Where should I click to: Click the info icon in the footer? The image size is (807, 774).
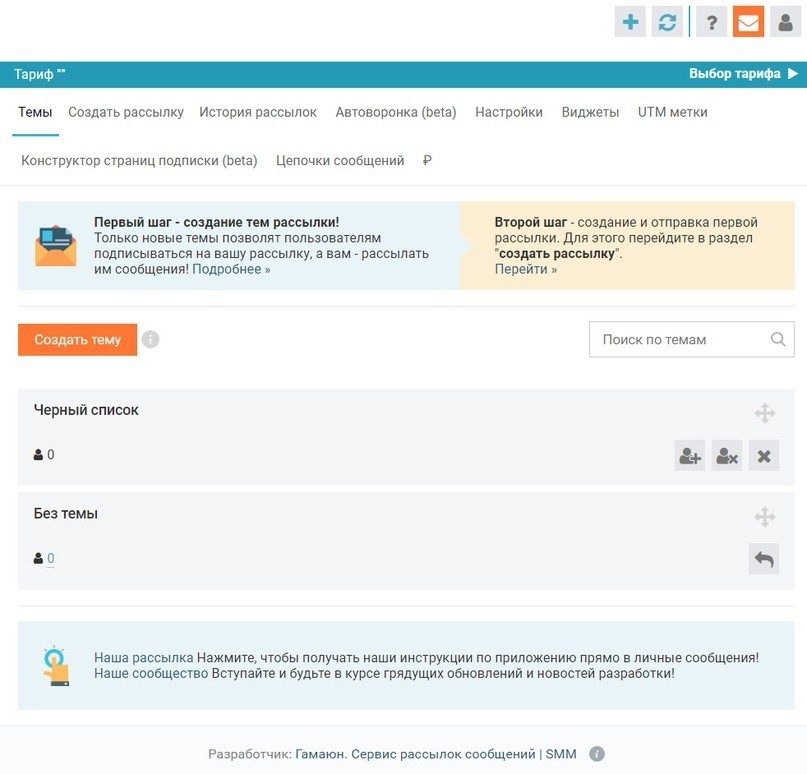597,754
